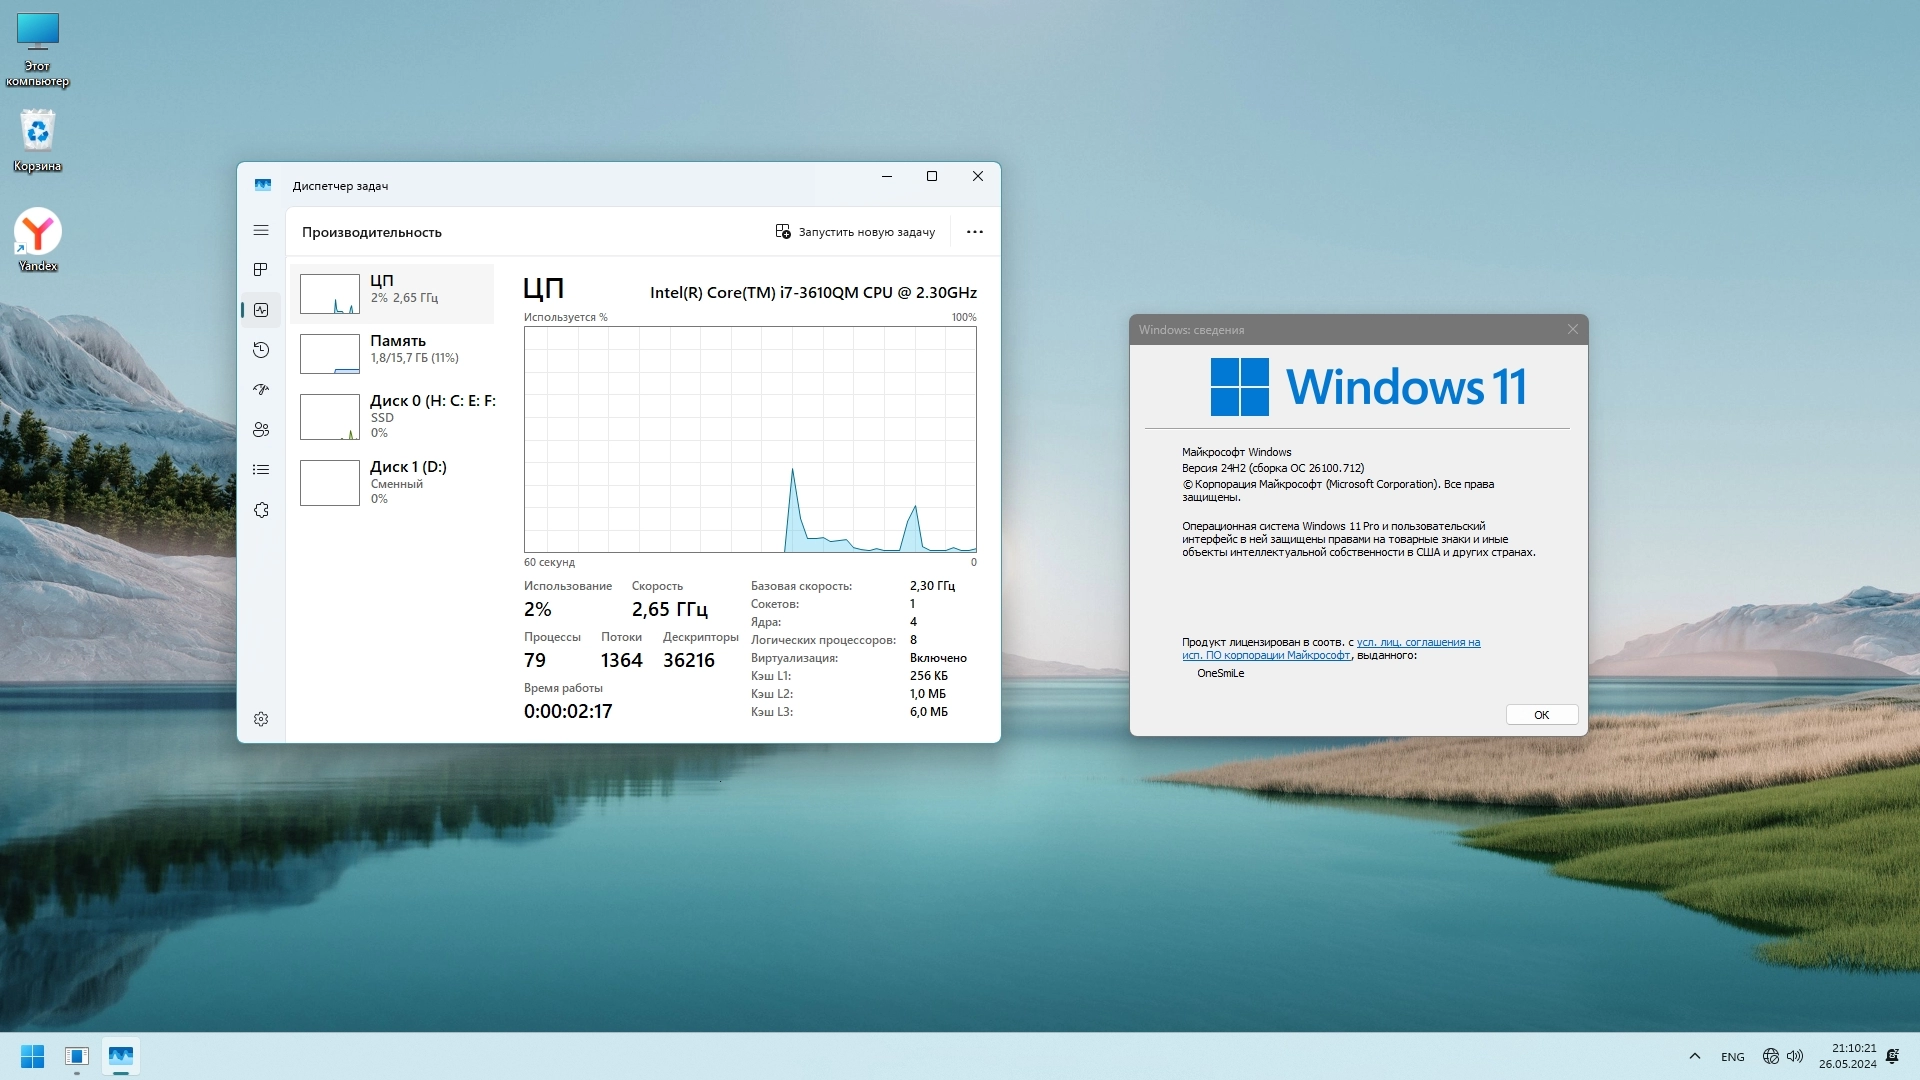Show hidden icons in system tray
This screenshot has height=1080, width=1920.
[x=1694, y=1056]
